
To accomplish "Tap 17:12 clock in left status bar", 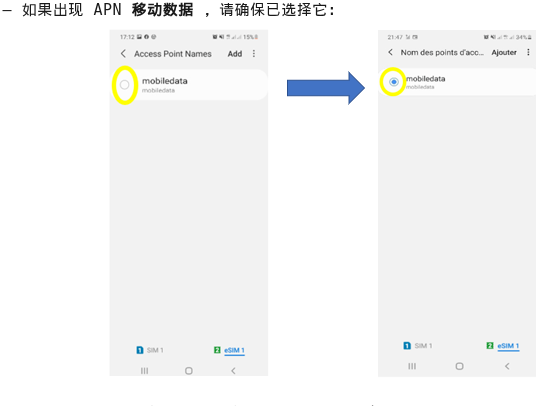I will (127, 37).
